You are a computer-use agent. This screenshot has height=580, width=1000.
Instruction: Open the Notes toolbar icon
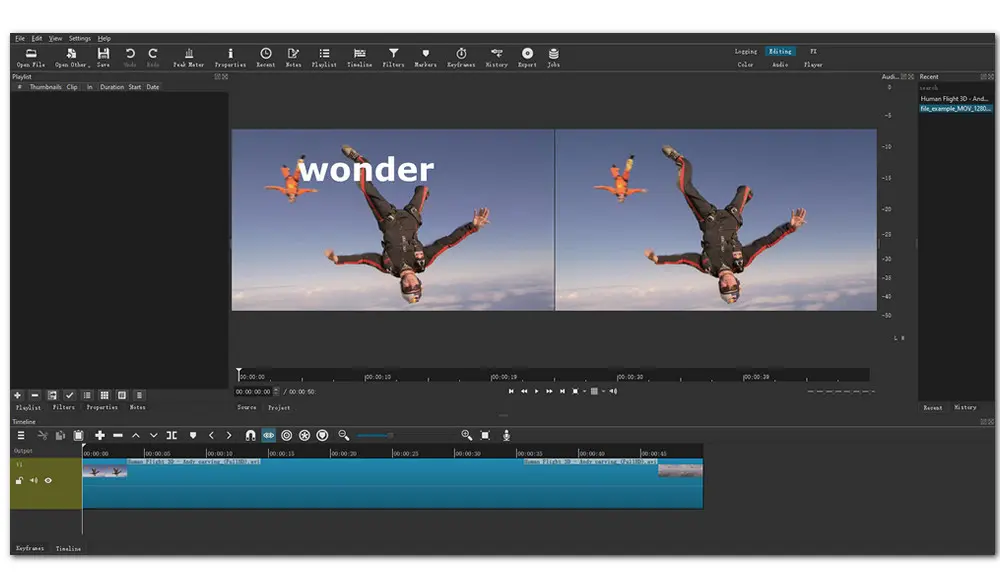pos(293,57)
